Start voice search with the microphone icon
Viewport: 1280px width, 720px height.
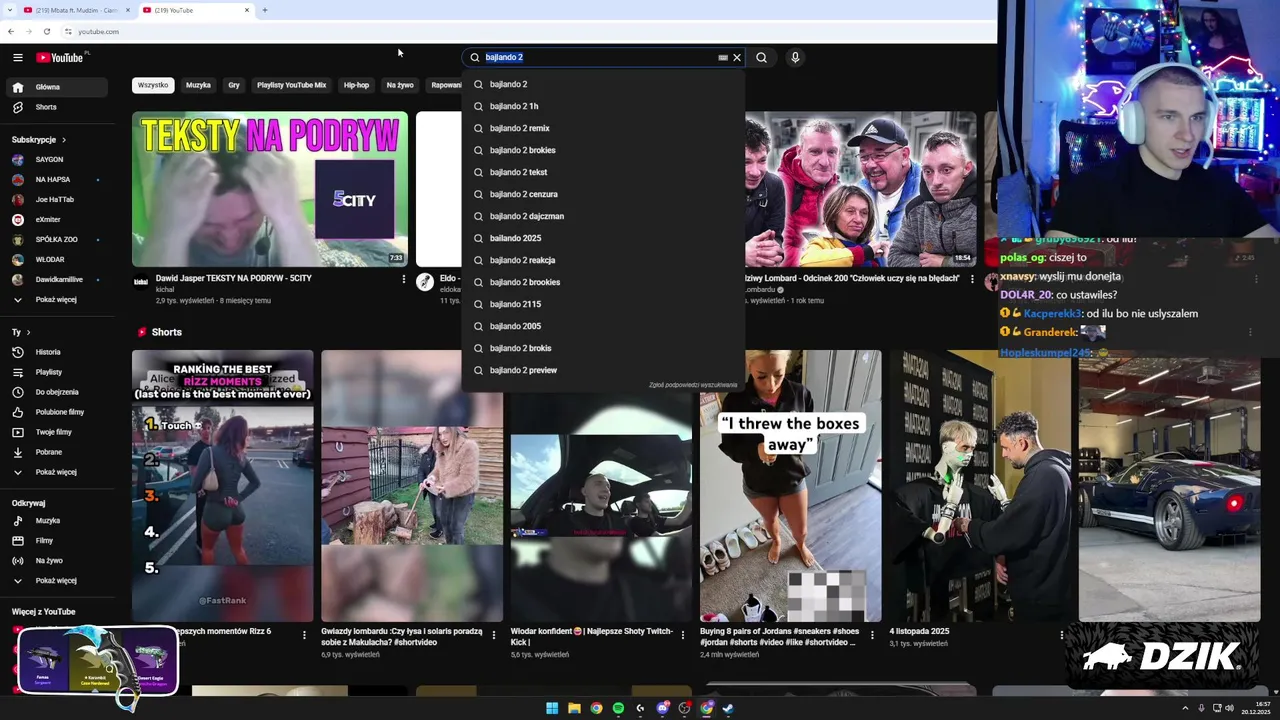[795, 58]
